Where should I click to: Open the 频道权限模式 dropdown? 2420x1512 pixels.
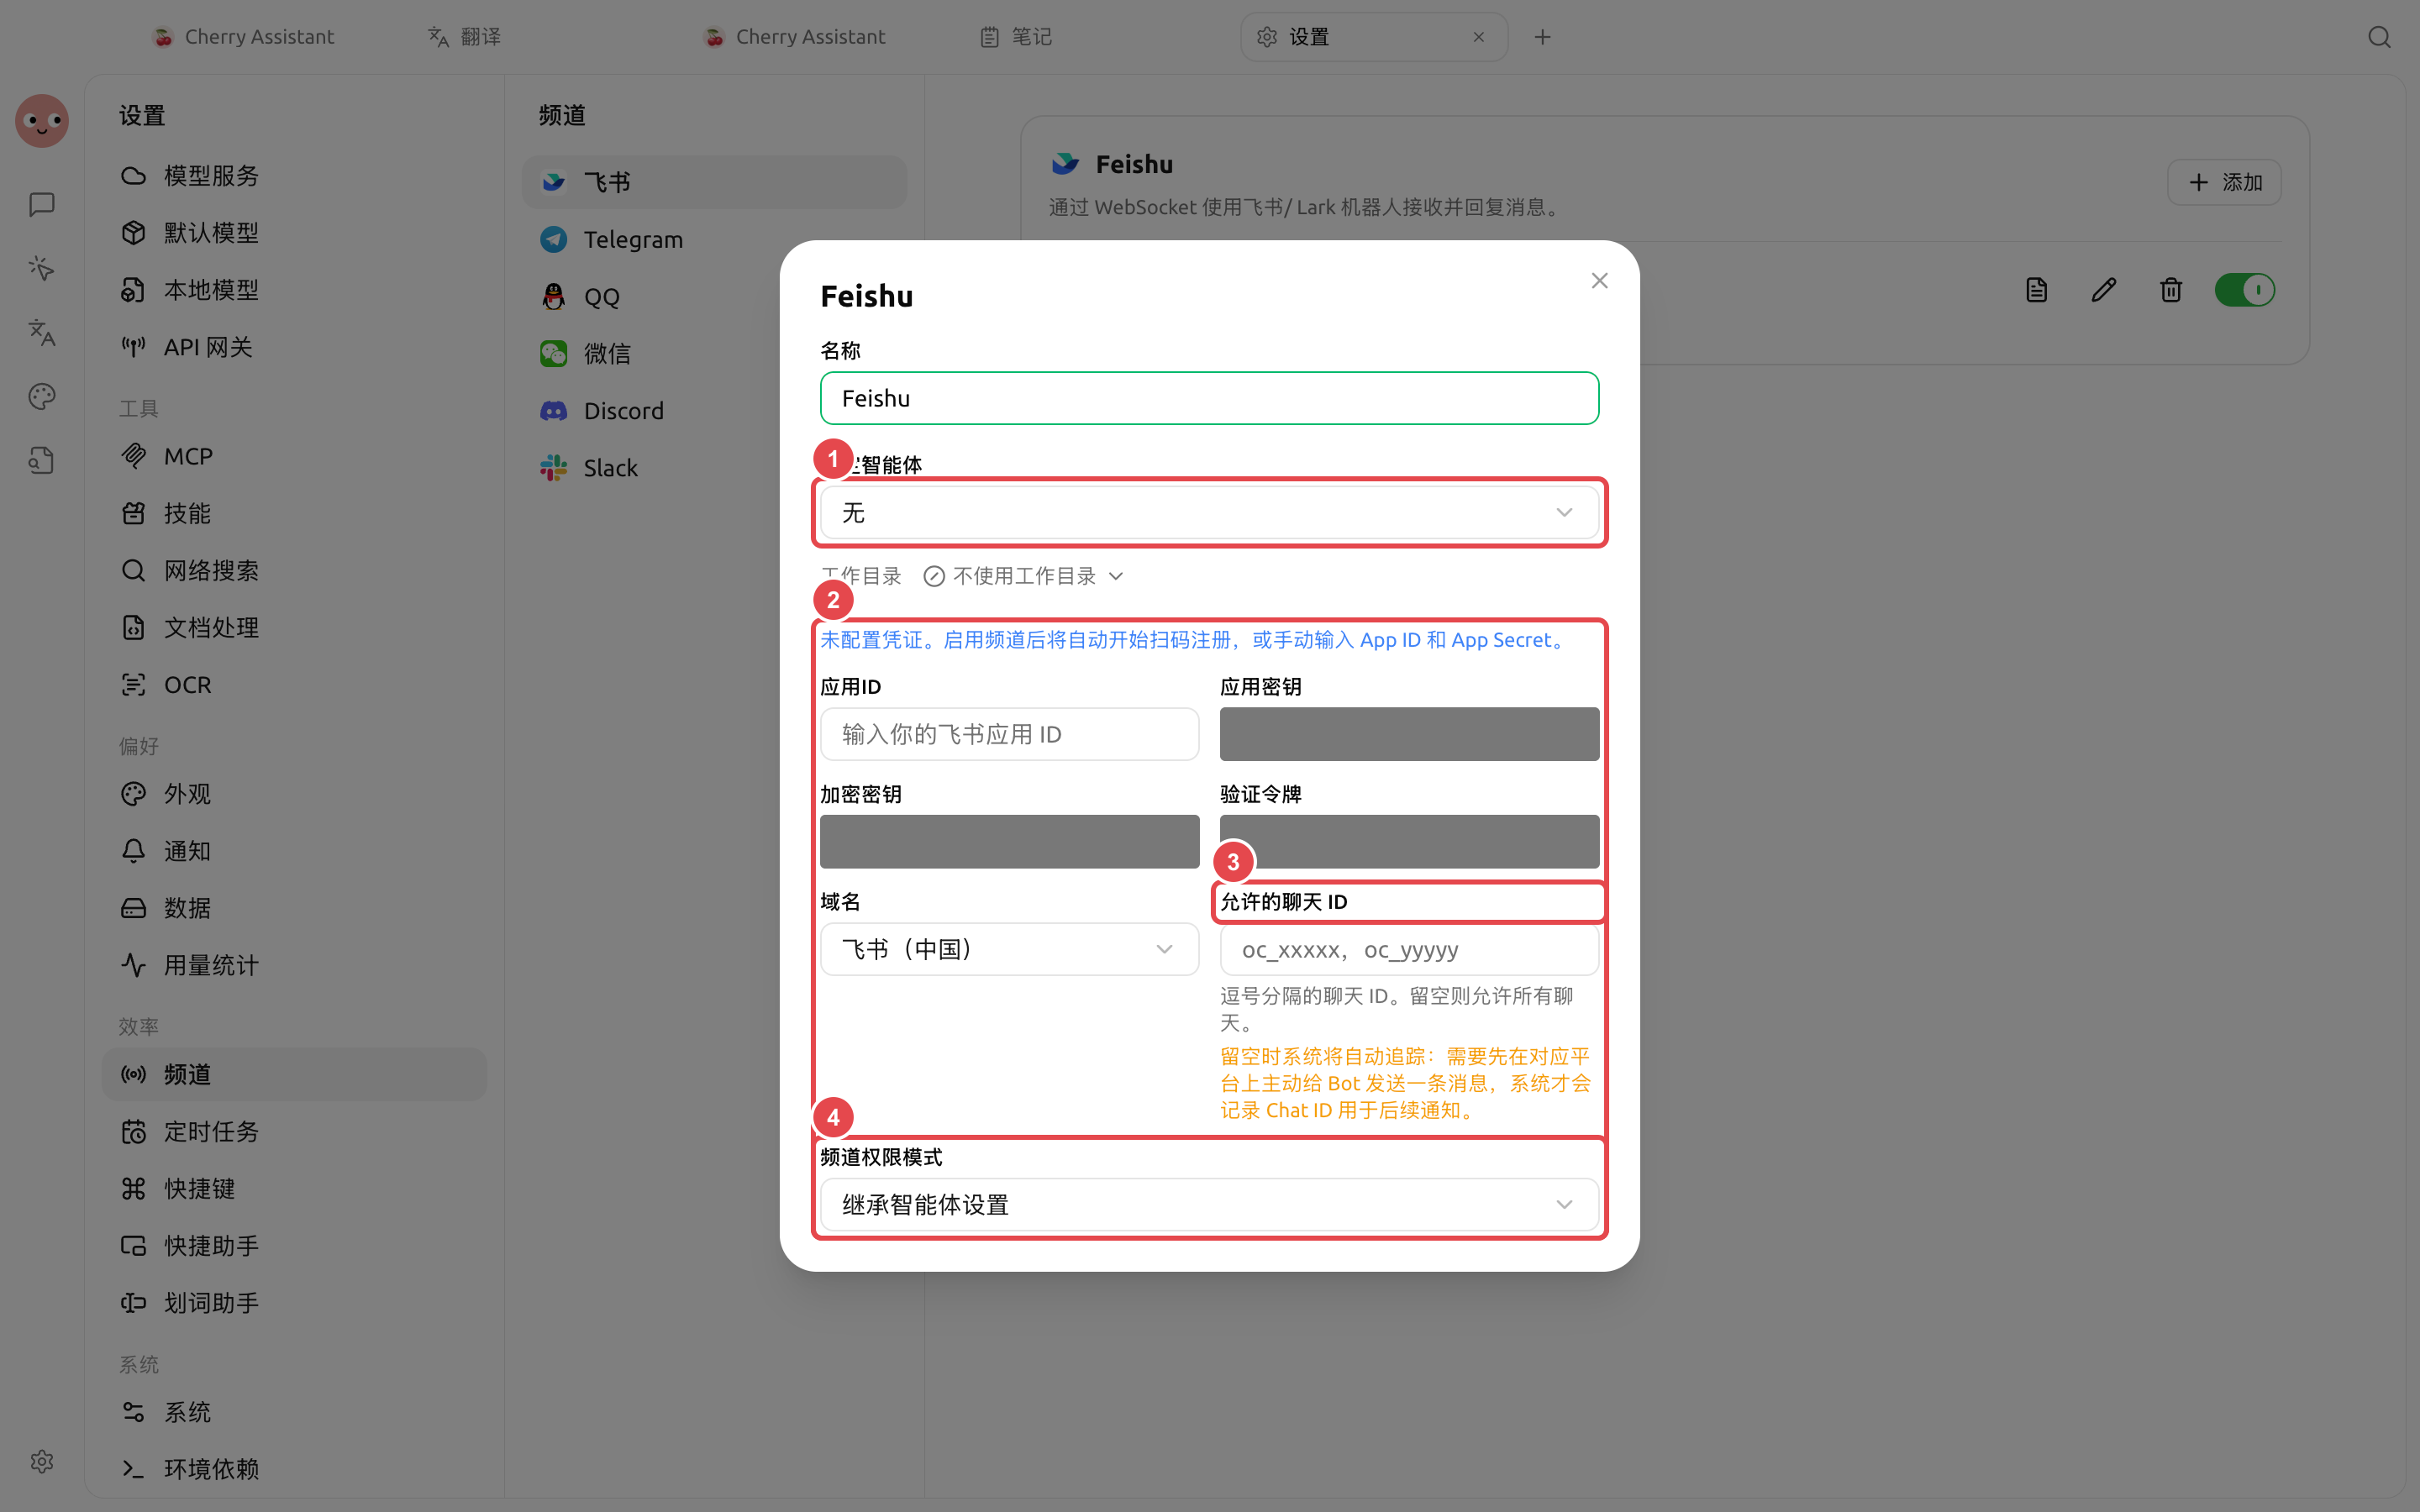coord(1209,1205)
